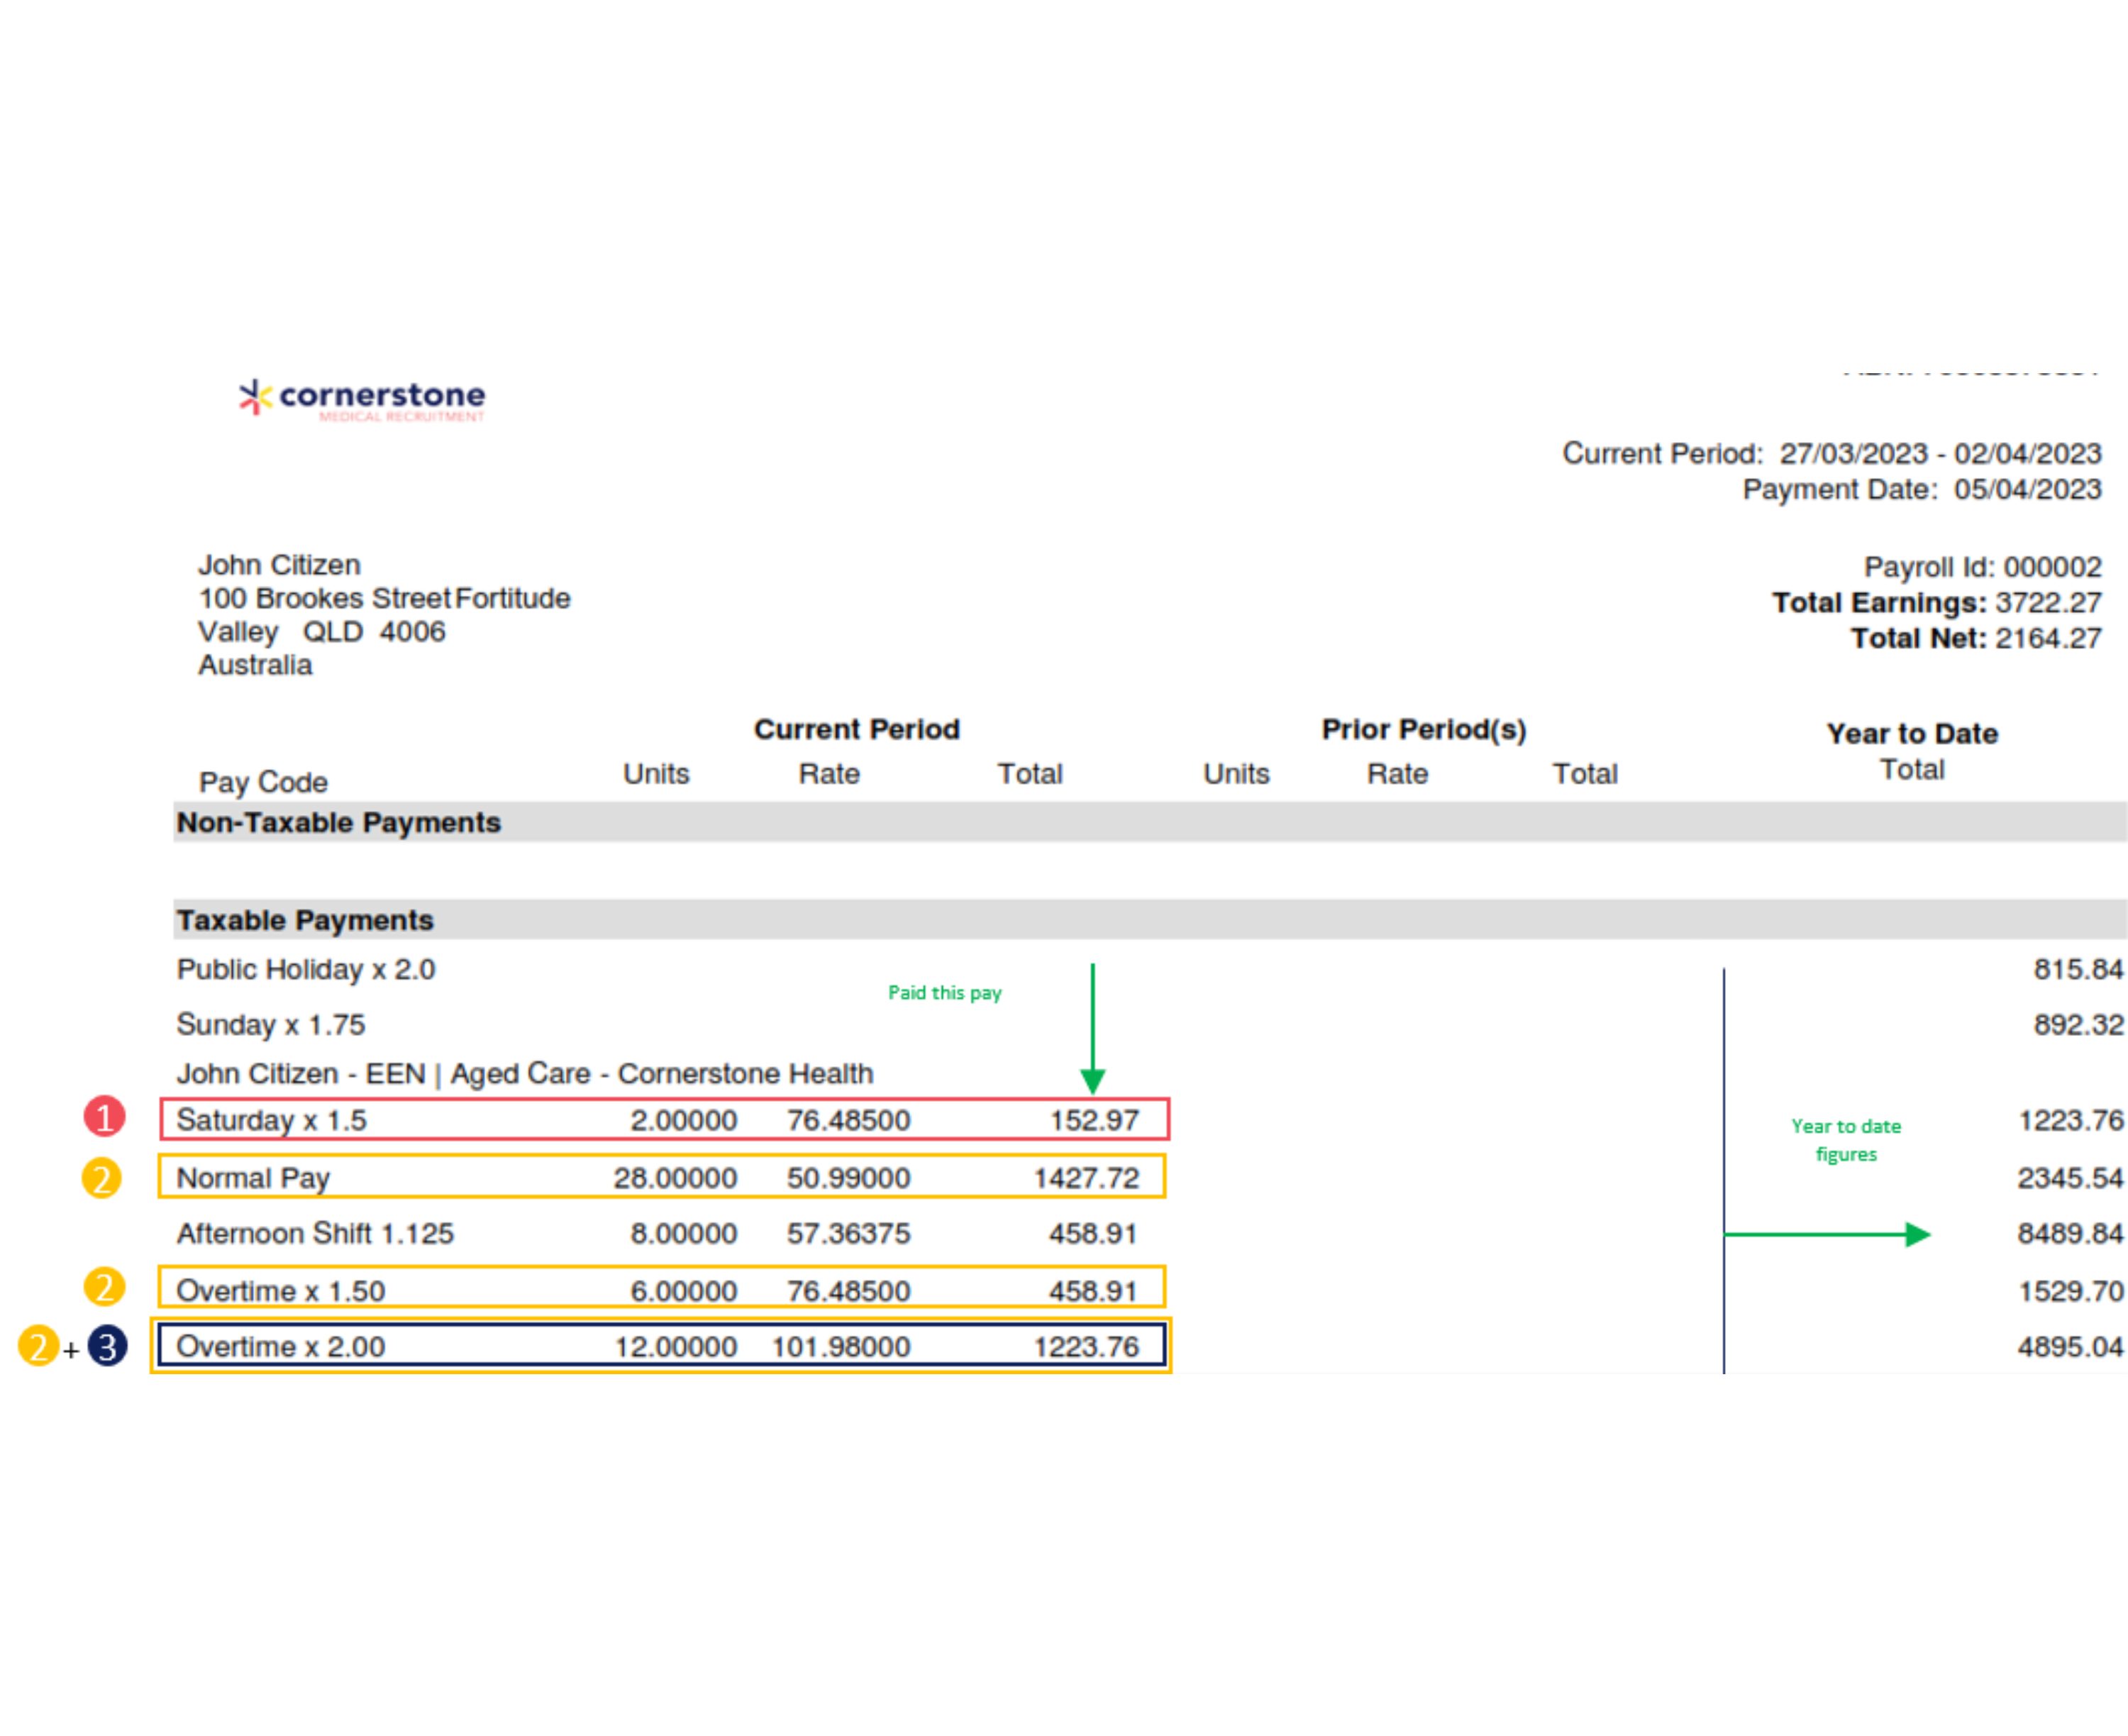Screen dimensions: 2128x1736
Task: Select the Normal Pay highlighted row
Action: click(x=662, y=1177)
